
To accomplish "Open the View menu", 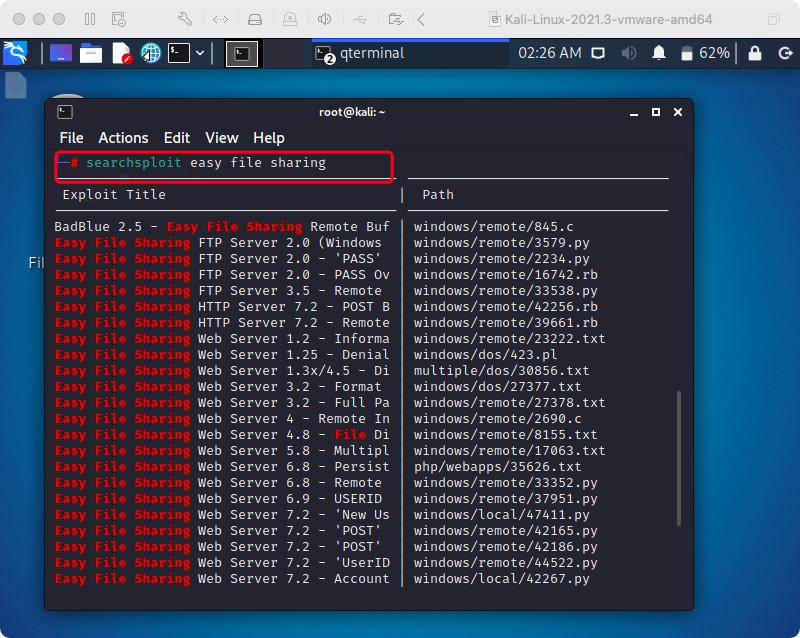I will click(x=221, y=138).
